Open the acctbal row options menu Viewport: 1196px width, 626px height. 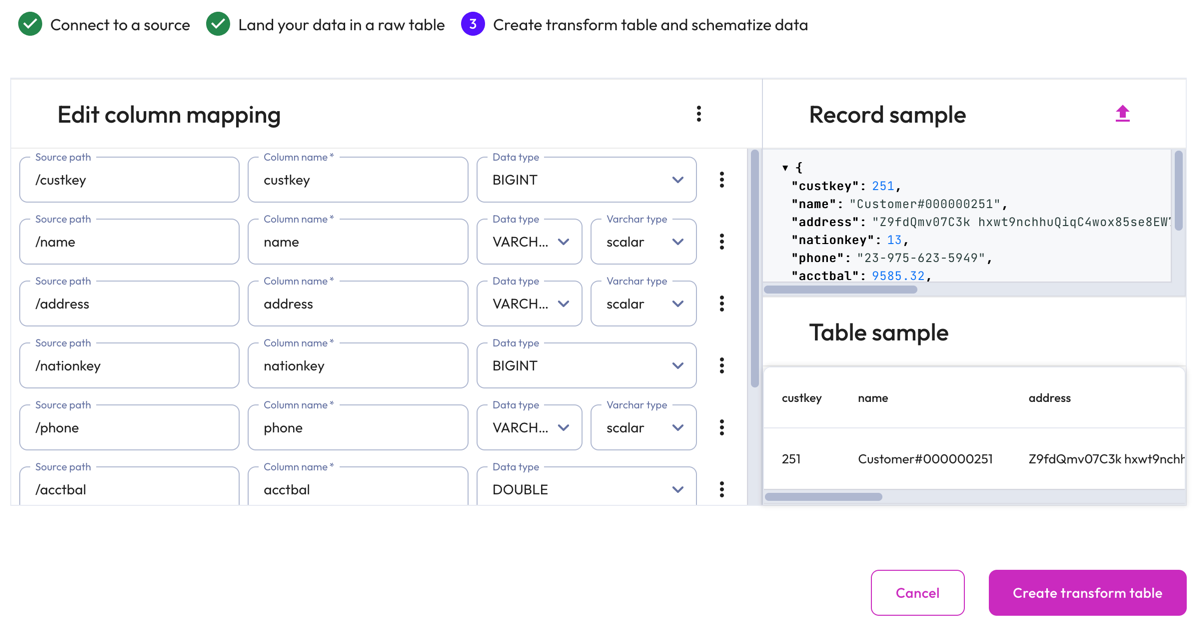[x=722, y=490]
